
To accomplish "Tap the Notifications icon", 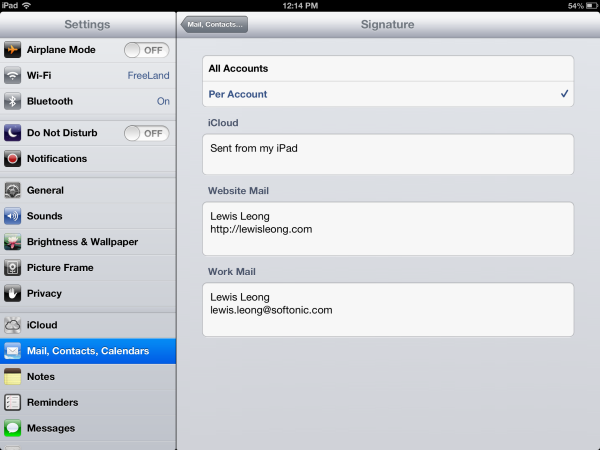I will click(13, 158).
